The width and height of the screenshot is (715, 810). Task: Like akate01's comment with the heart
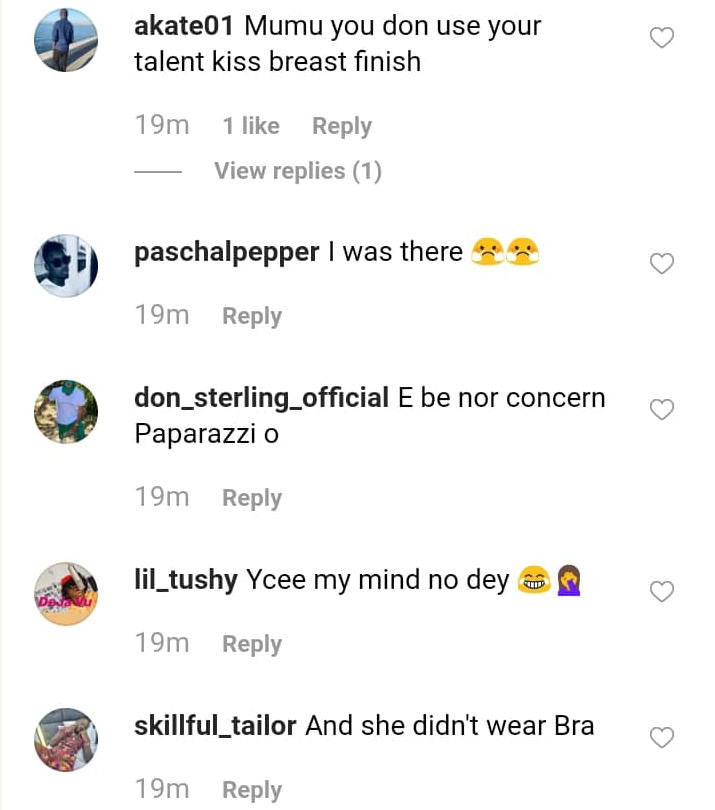pos(662,38)
